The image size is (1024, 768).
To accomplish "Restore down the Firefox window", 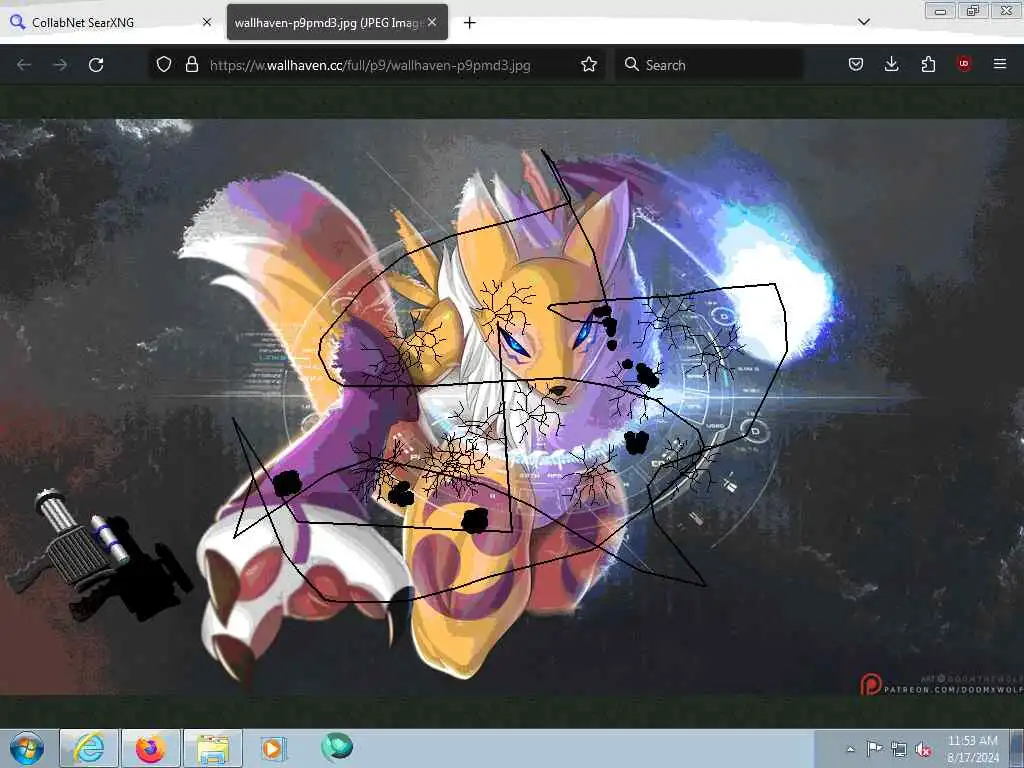I will 973,10.
